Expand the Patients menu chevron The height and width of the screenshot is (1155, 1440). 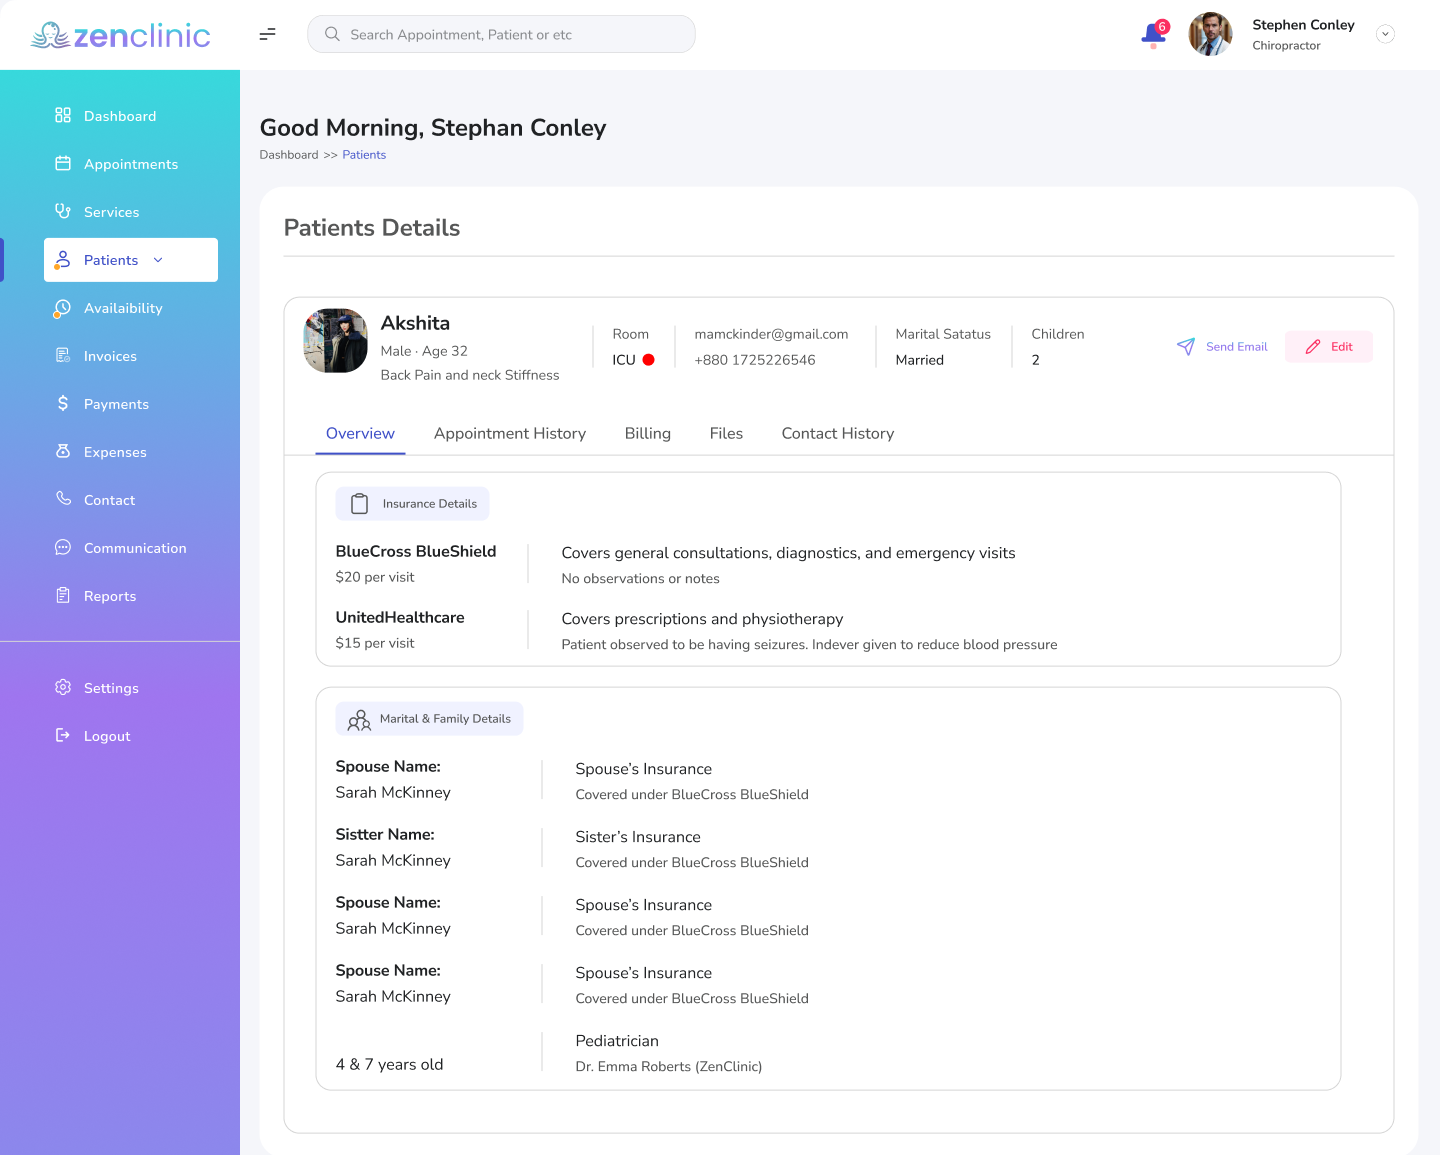point(158,260)
